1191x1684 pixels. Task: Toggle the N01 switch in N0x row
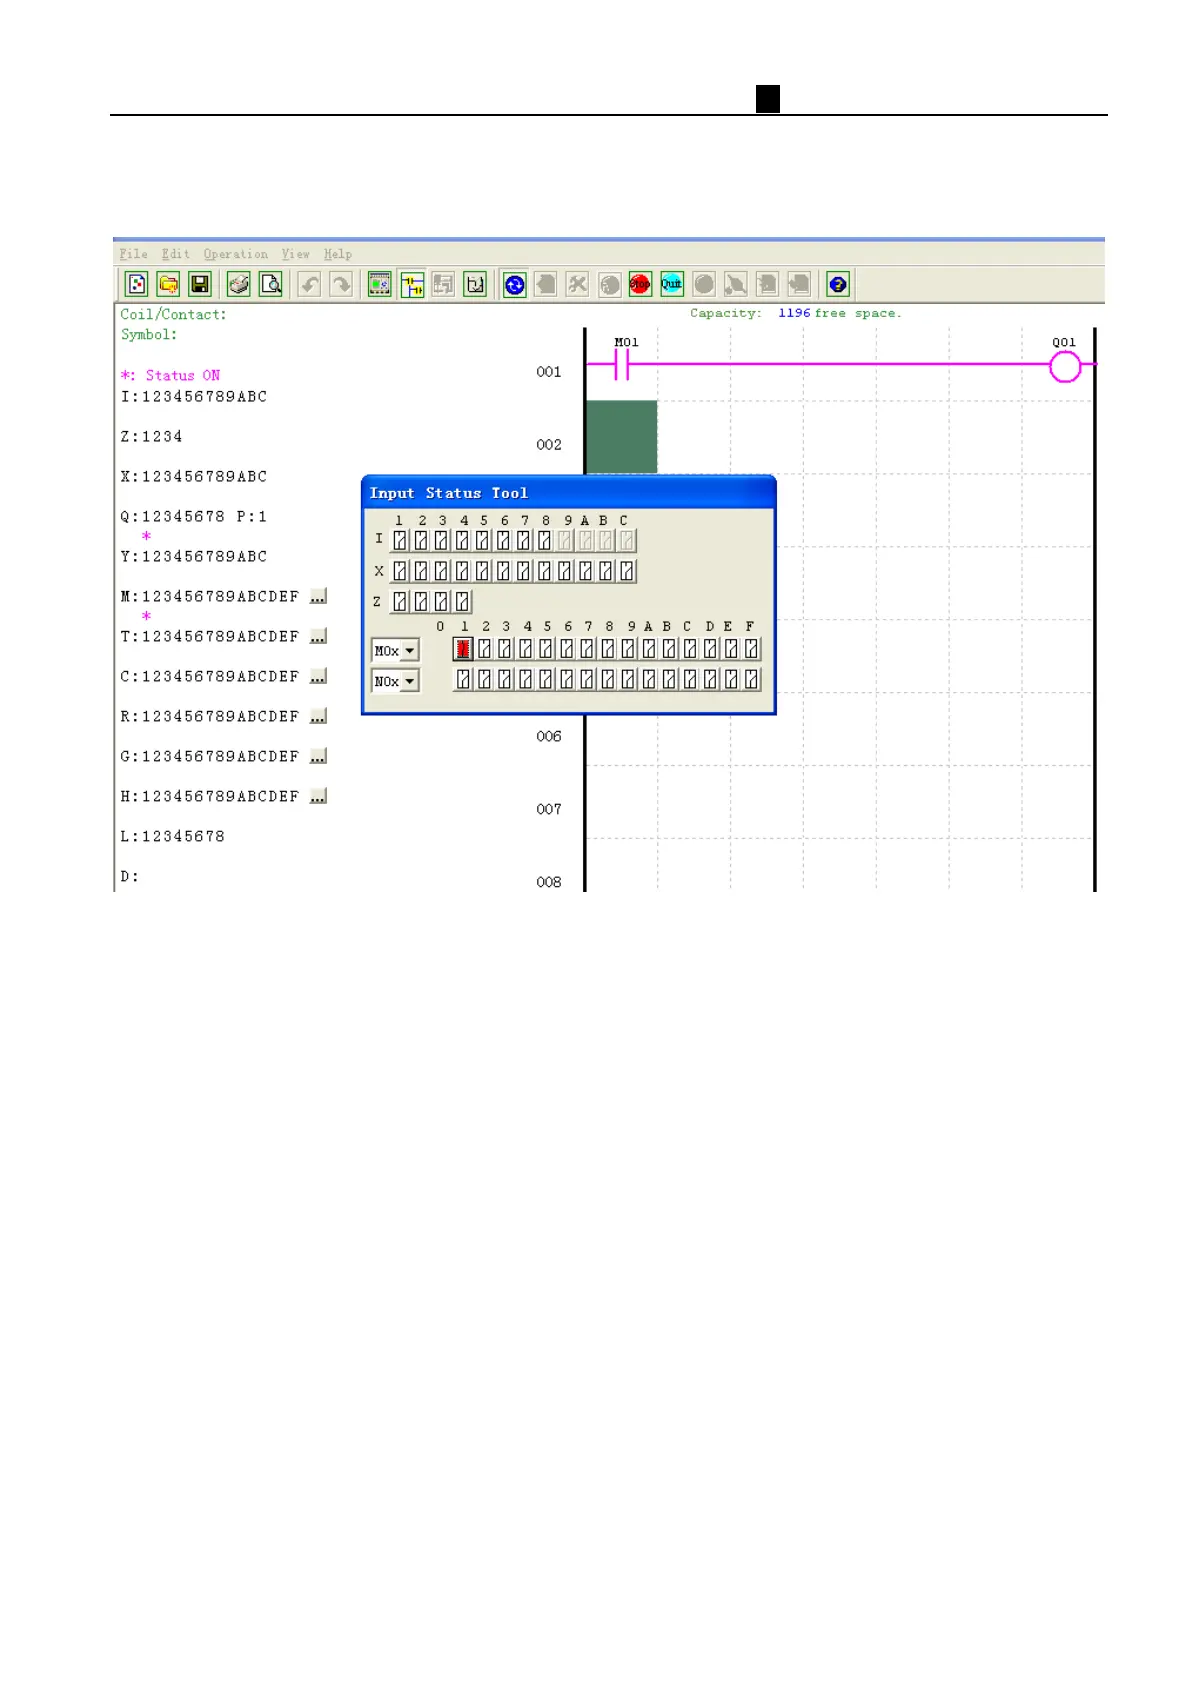(463, 679)
